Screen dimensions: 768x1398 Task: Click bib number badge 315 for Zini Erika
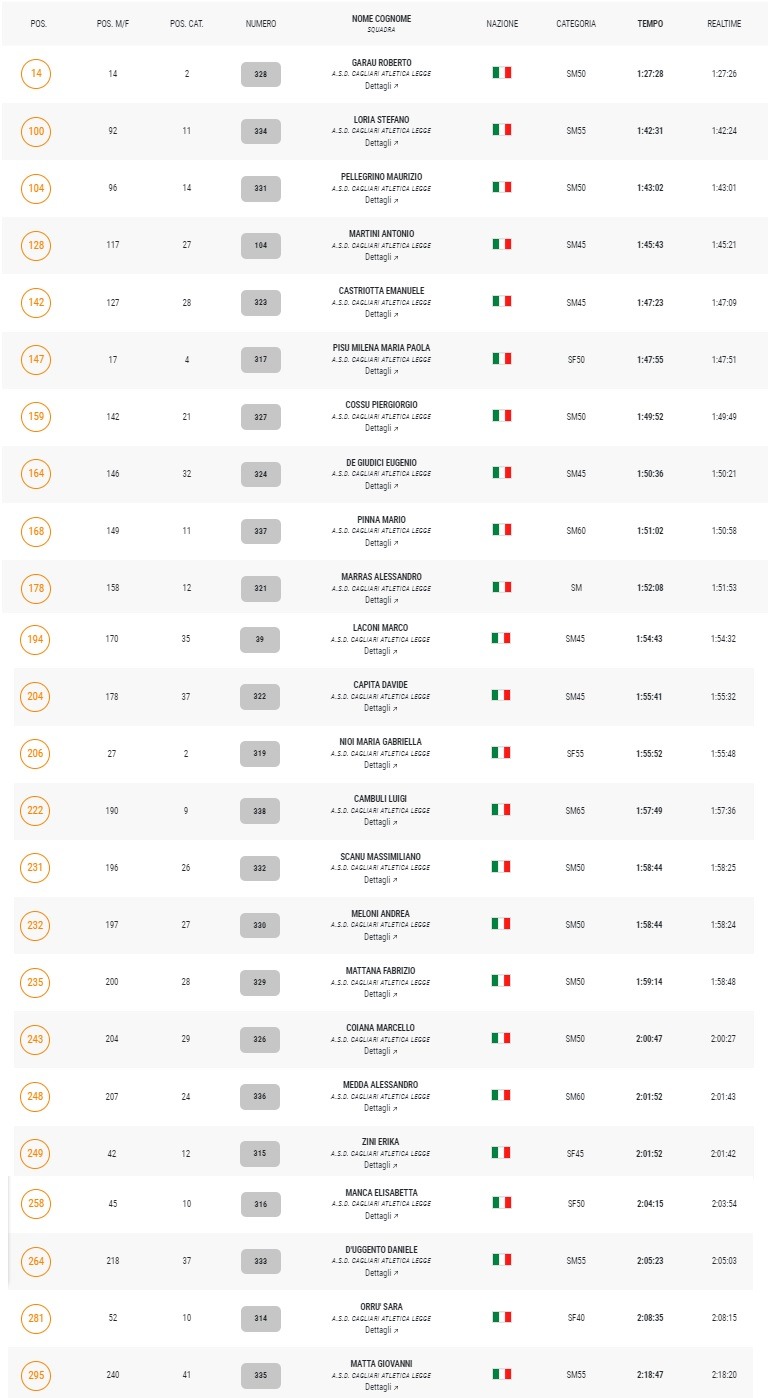[x=261, y=1153]
